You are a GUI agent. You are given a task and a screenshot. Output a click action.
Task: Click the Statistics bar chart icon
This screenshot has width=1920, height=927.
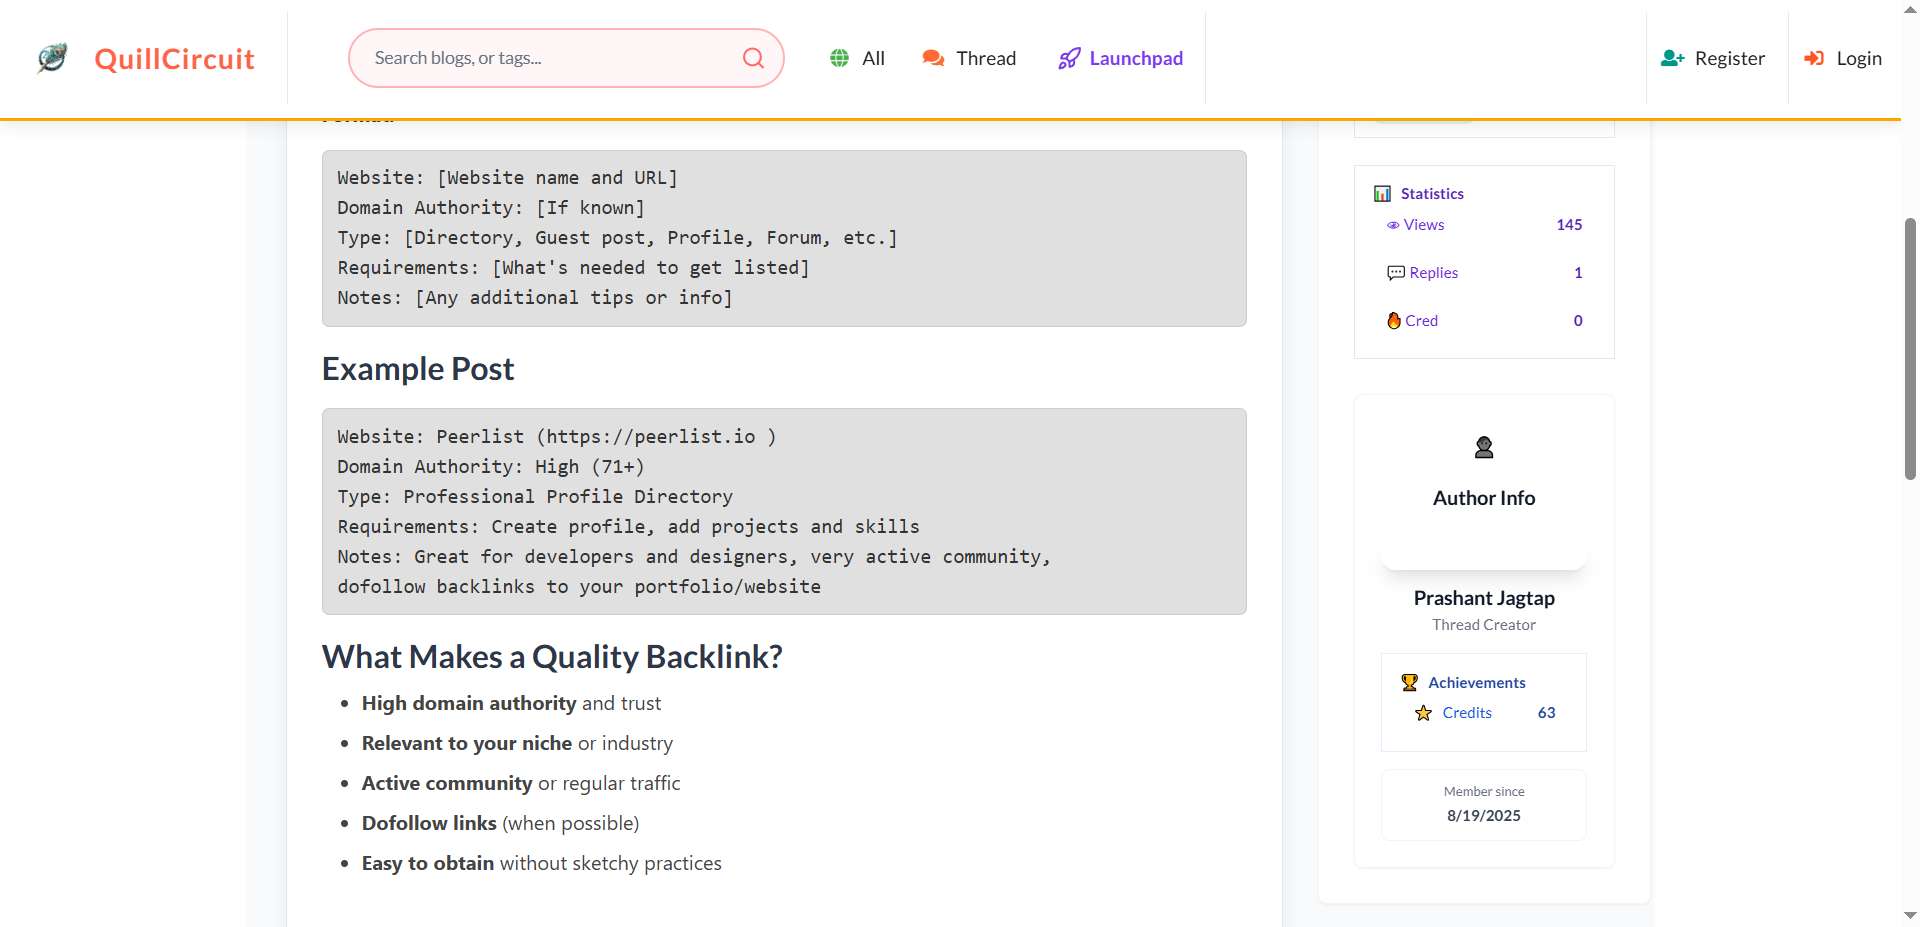pyautogui.click(x=1382, y=193)
